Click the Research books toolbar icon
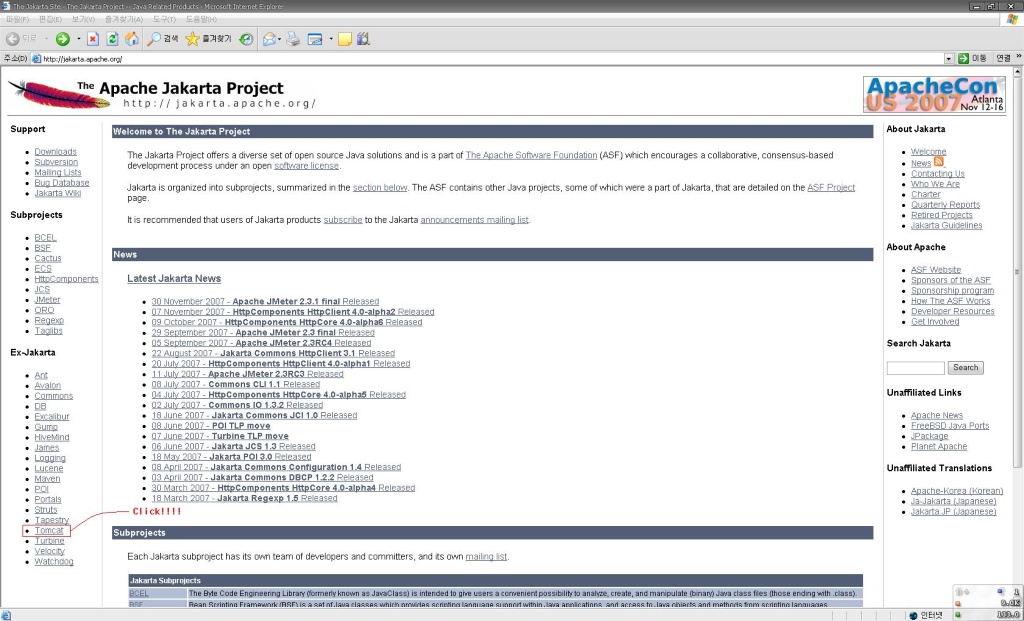 (364, 39)
